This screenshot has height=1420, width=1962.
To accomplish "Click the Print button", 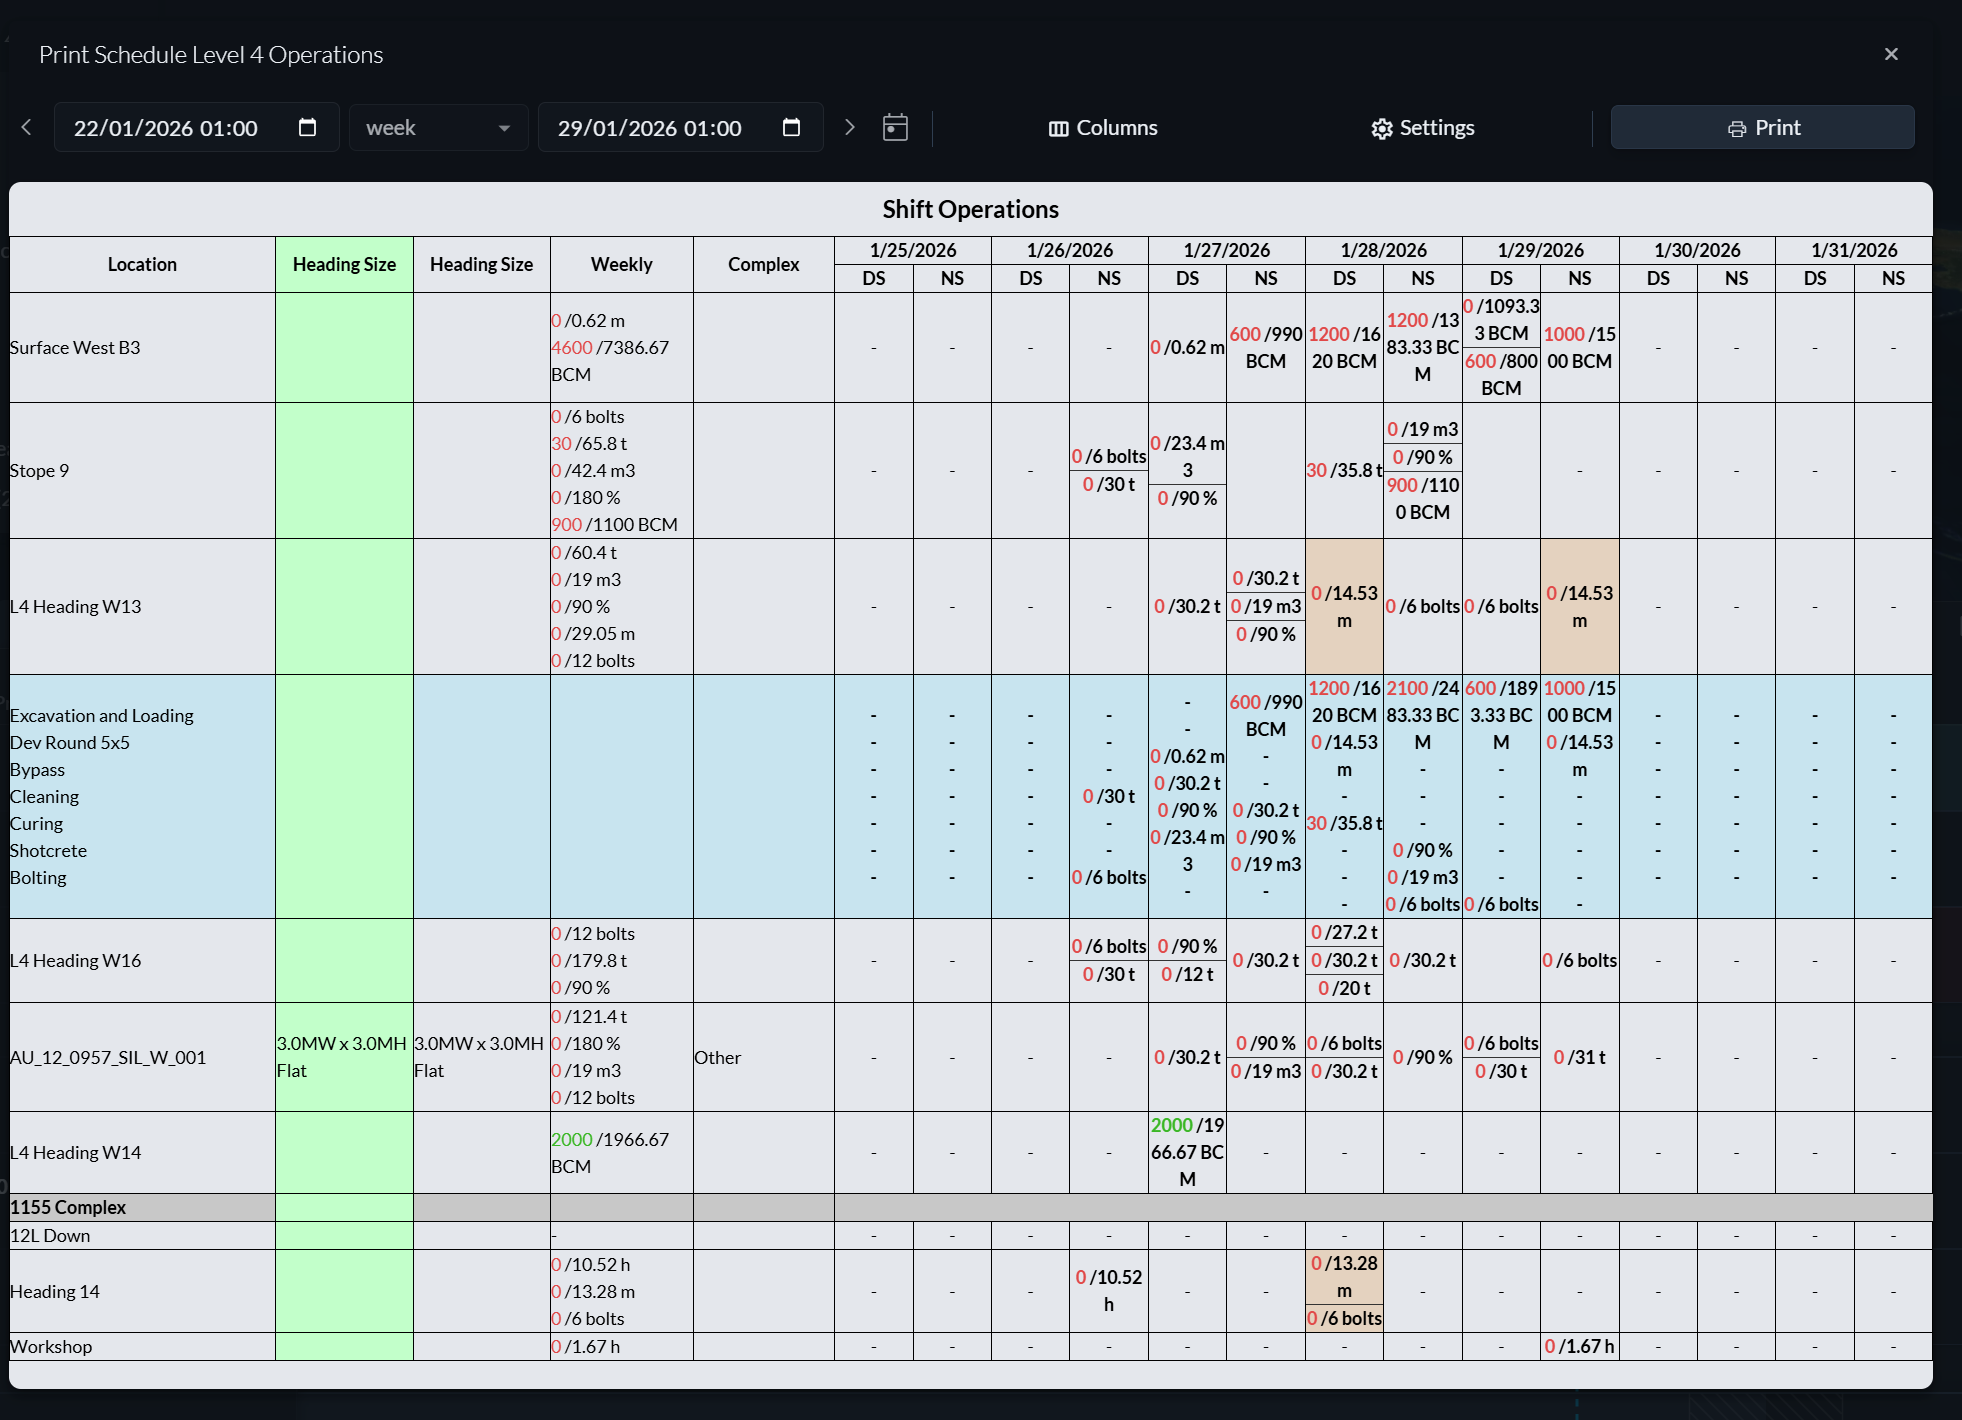I will click(x=1762, y=127).
